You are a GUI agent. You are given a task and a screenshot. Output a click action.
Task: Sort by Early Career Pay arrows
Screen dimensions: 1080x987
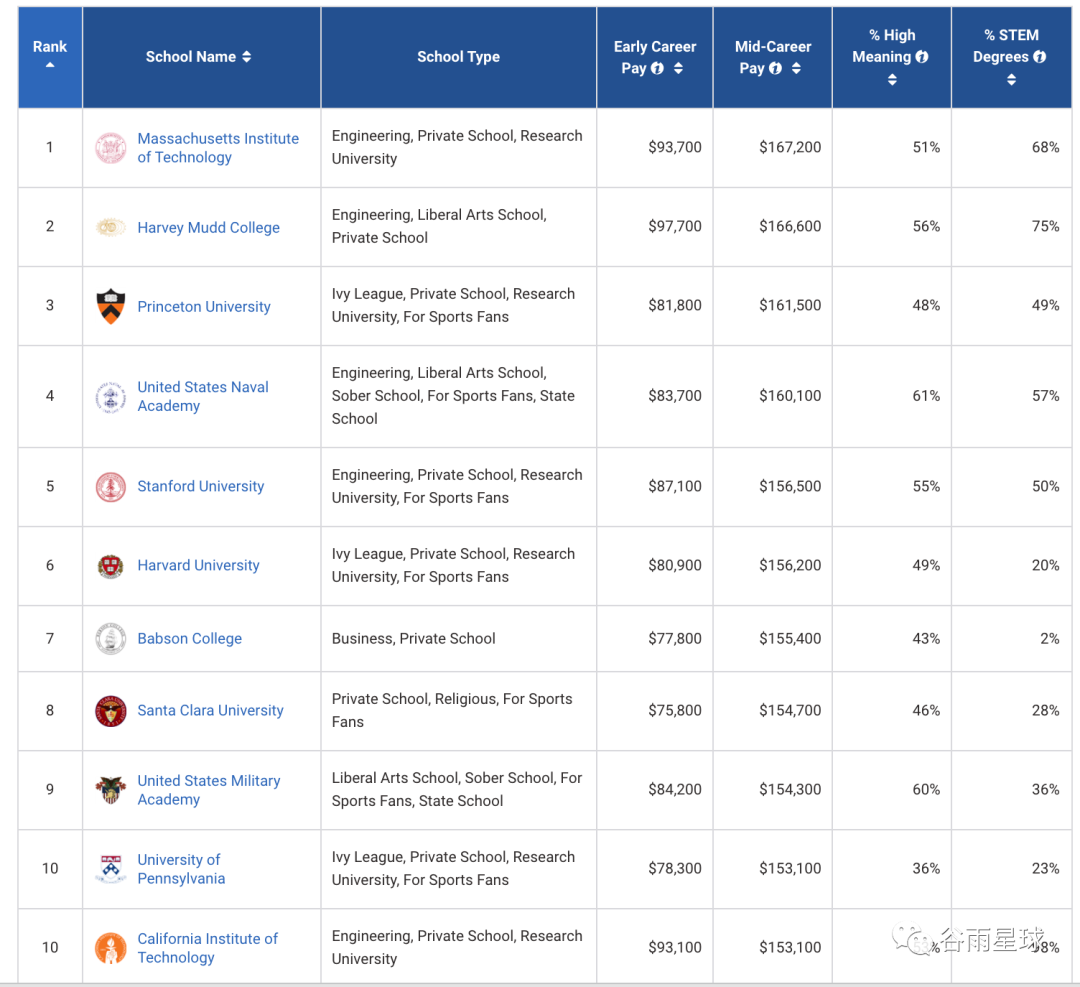(678, 69)
